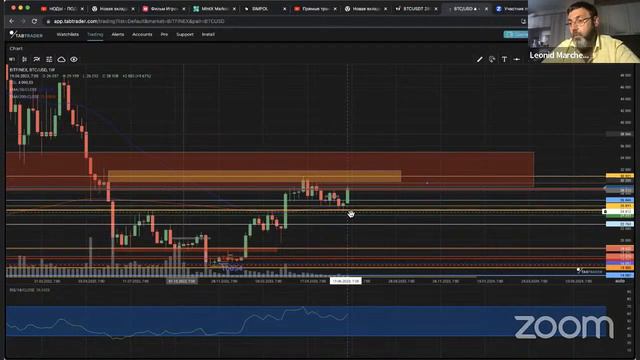Image resolution: width=640 pixels, height=360 pixels.
Task: Open the color palette tool
Action: (x=492, y=60)
